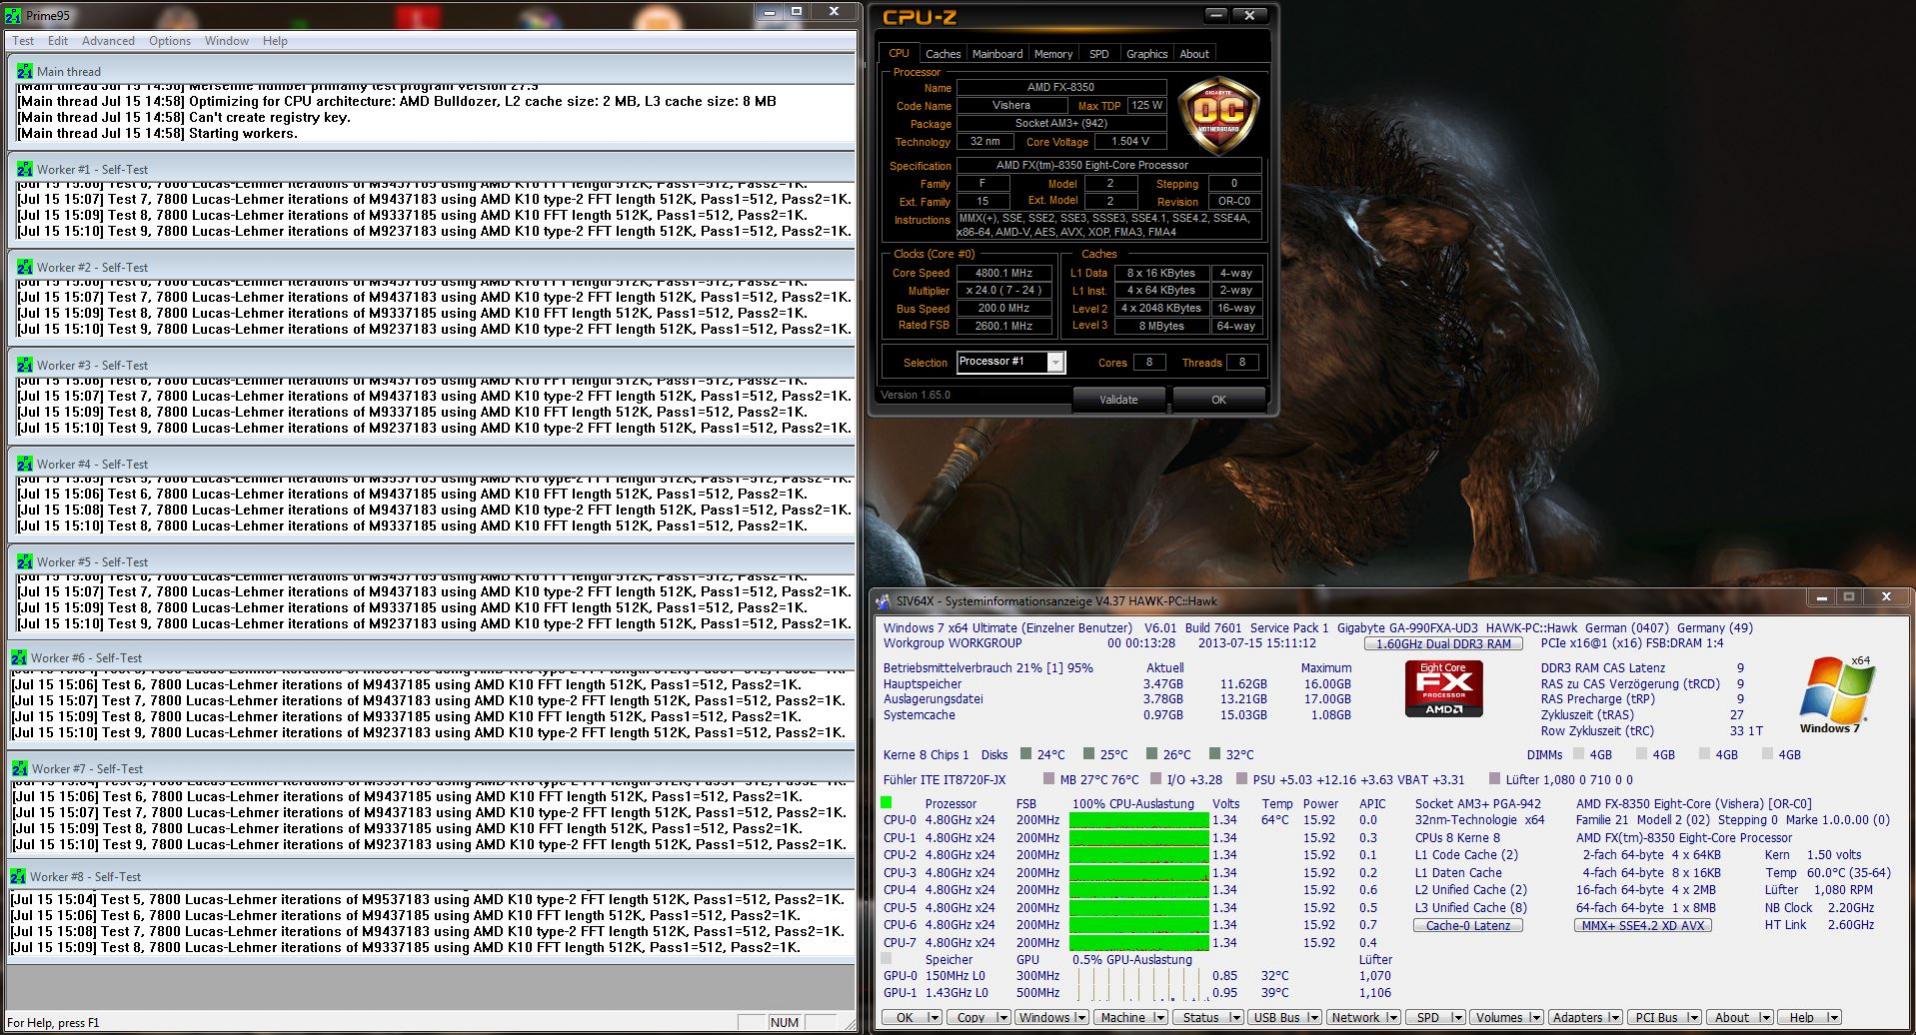This screenshot has width=1916, height=1035.
Task: Click the Worker #2 Self-Test window icon
Action: [24, 267]
